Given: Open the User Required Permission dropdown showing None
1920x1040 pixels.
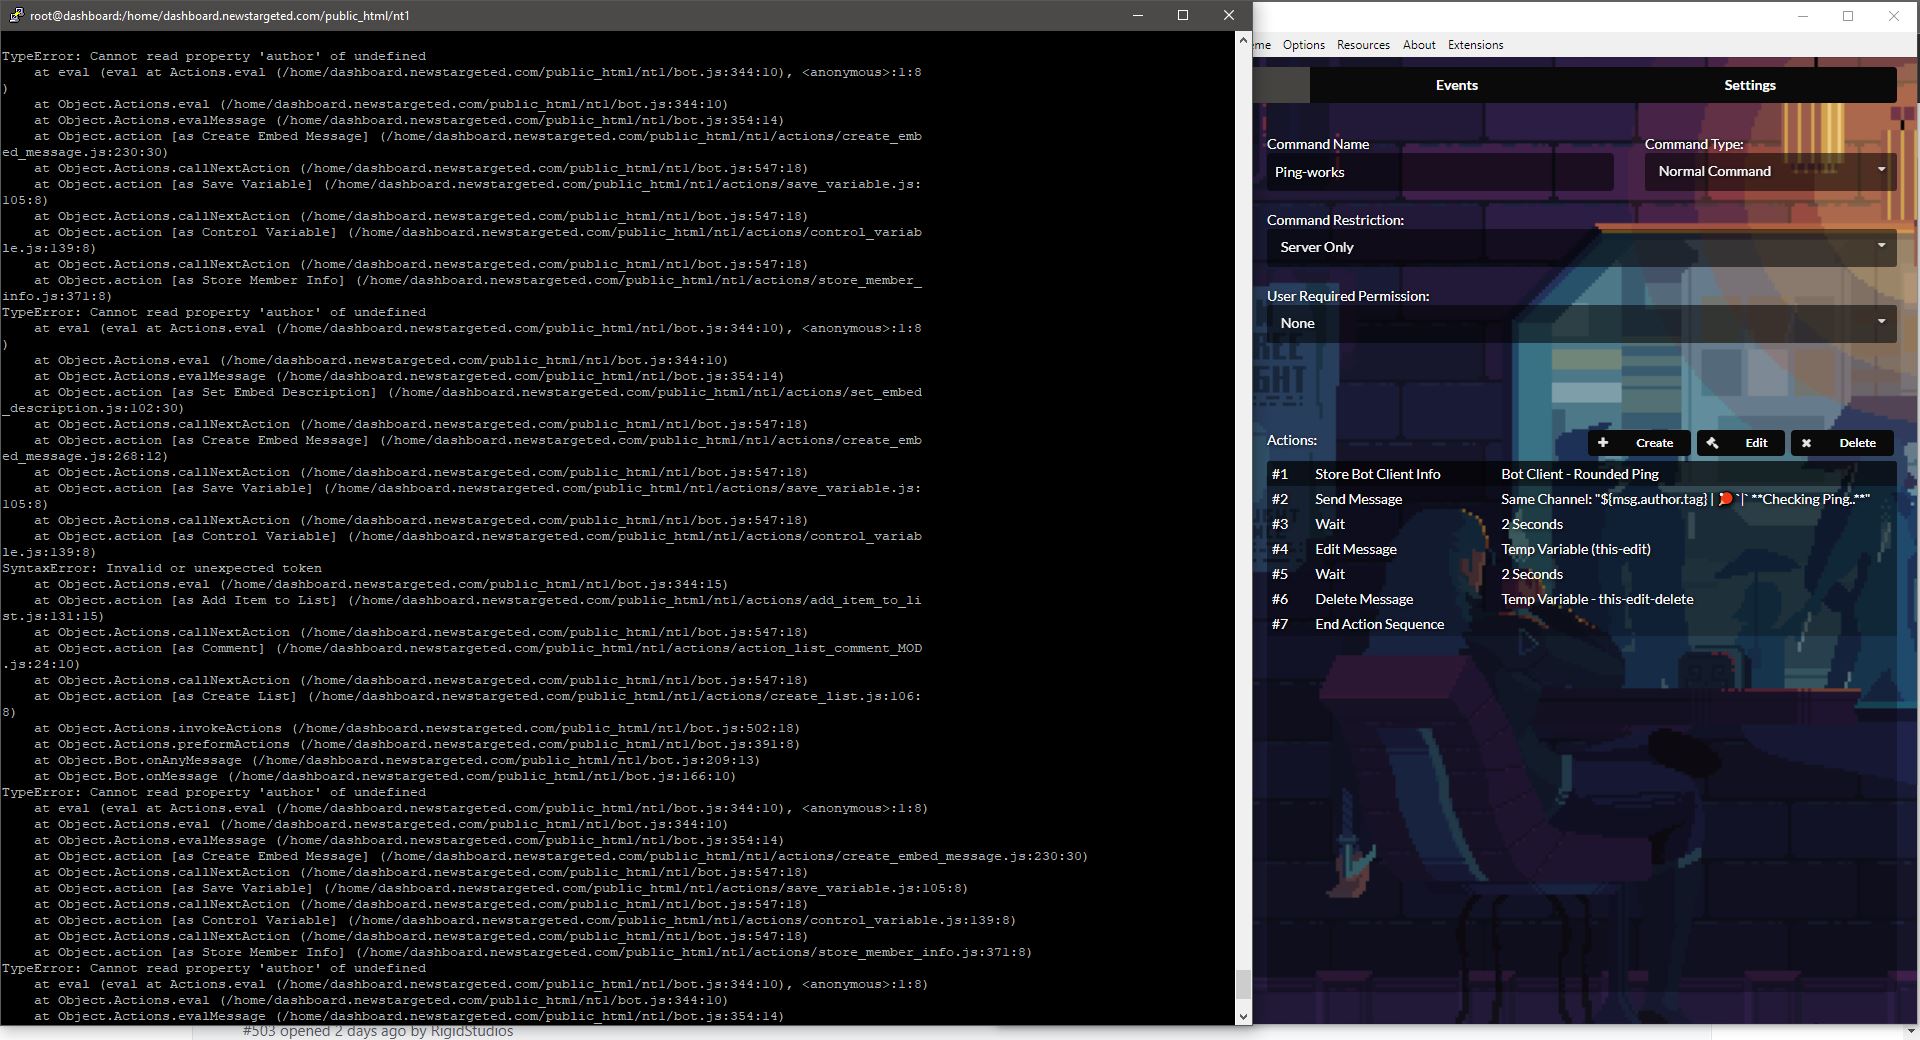Looking at the screenshot, I should click(1580, 323).
